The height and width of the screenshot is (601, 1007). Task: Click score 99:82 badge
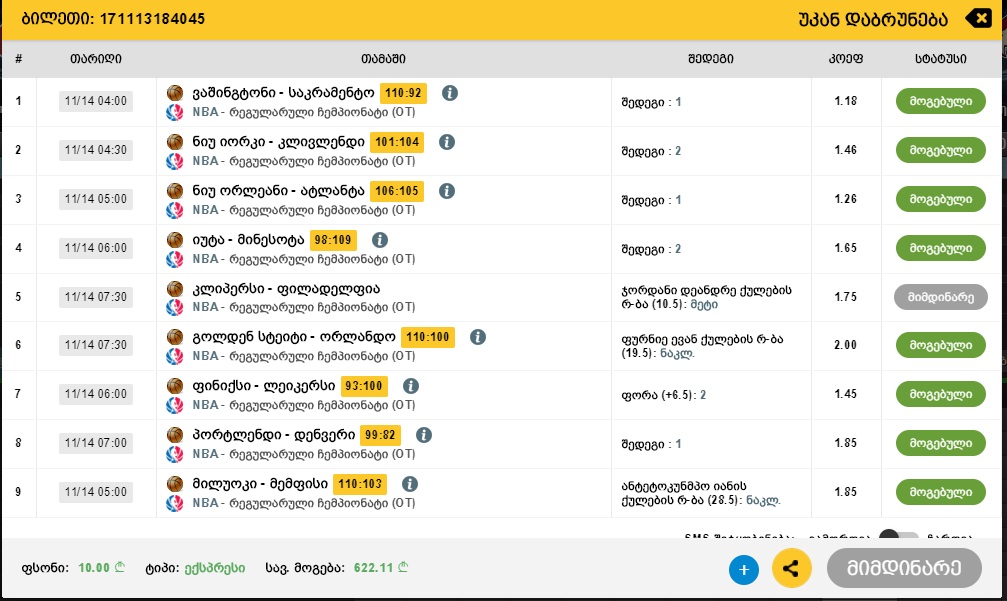380,435
